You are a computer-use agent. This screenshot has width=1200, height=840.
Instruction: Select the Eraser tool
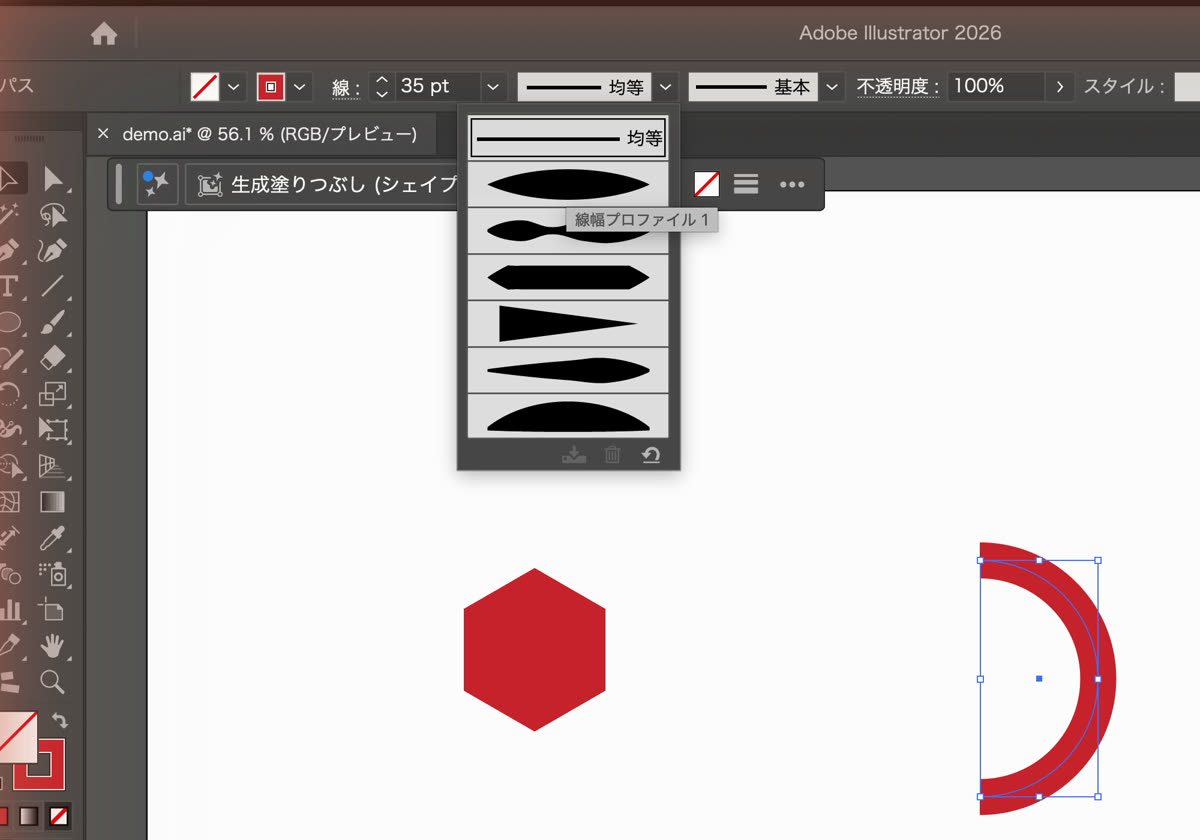pyautogui.click(x=53, y=358)
